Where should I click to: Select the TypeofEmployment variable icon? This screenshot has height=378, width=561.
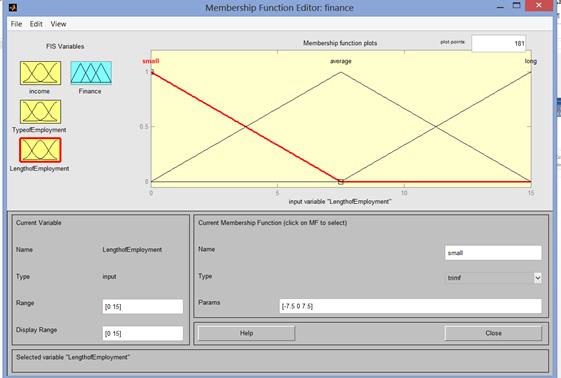tap(40, 112)
